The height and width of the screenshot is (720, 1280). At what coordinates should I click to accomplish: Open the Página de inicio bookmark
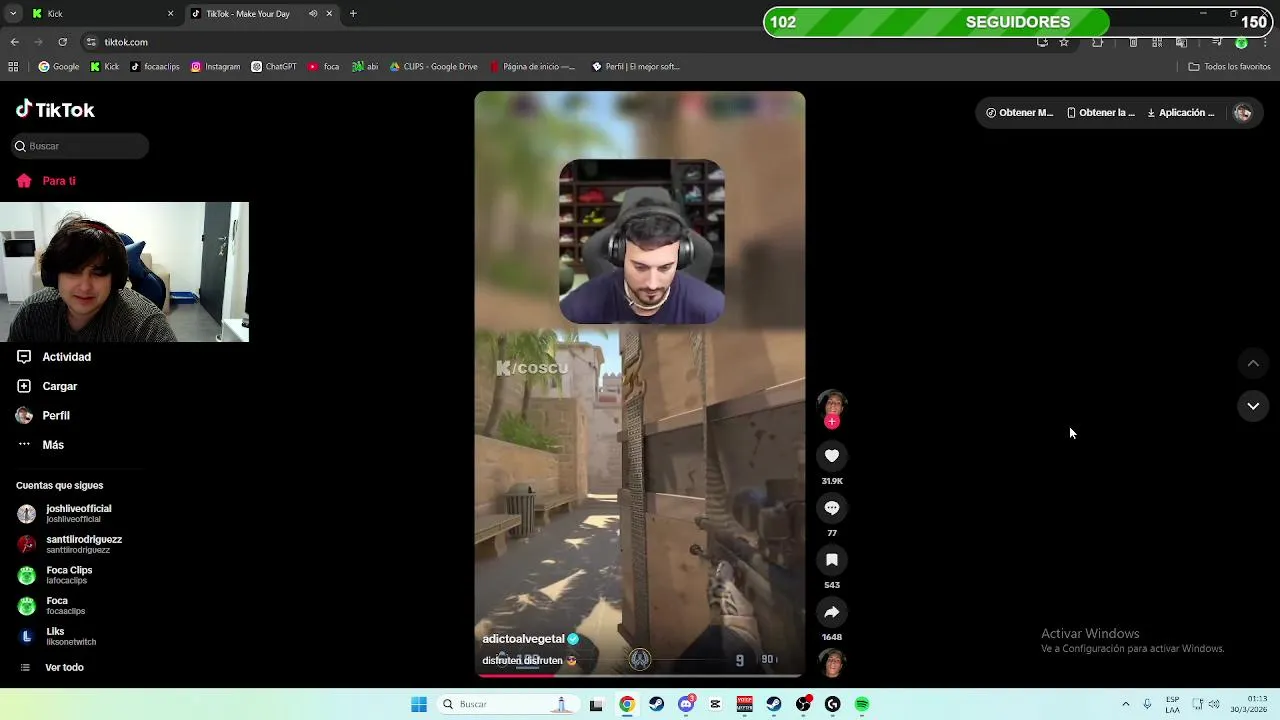532,67
